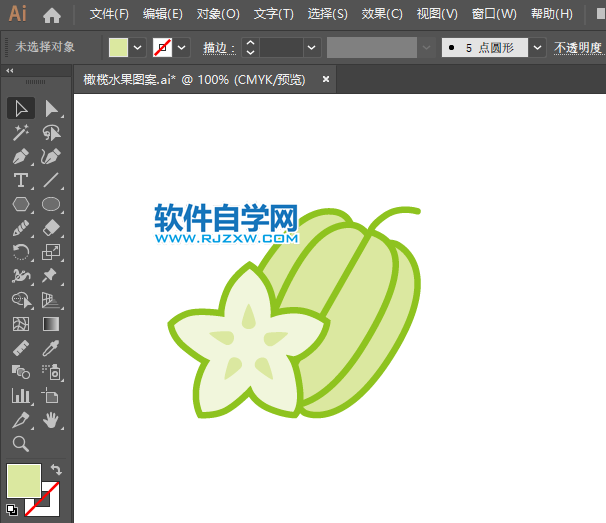Image resolution: width=606 pixels, height=523 pixels.
Task: Activate the Type tool
Action: (x=21, y=180)
